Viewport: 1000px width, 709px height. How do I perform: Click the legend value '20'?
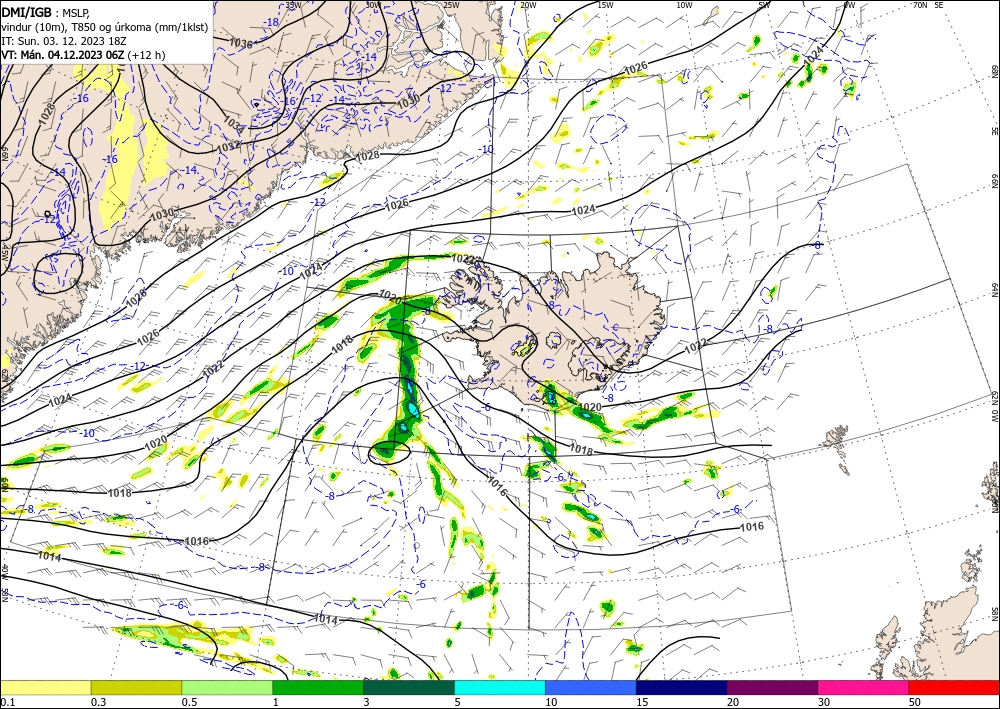click(733, 702)
